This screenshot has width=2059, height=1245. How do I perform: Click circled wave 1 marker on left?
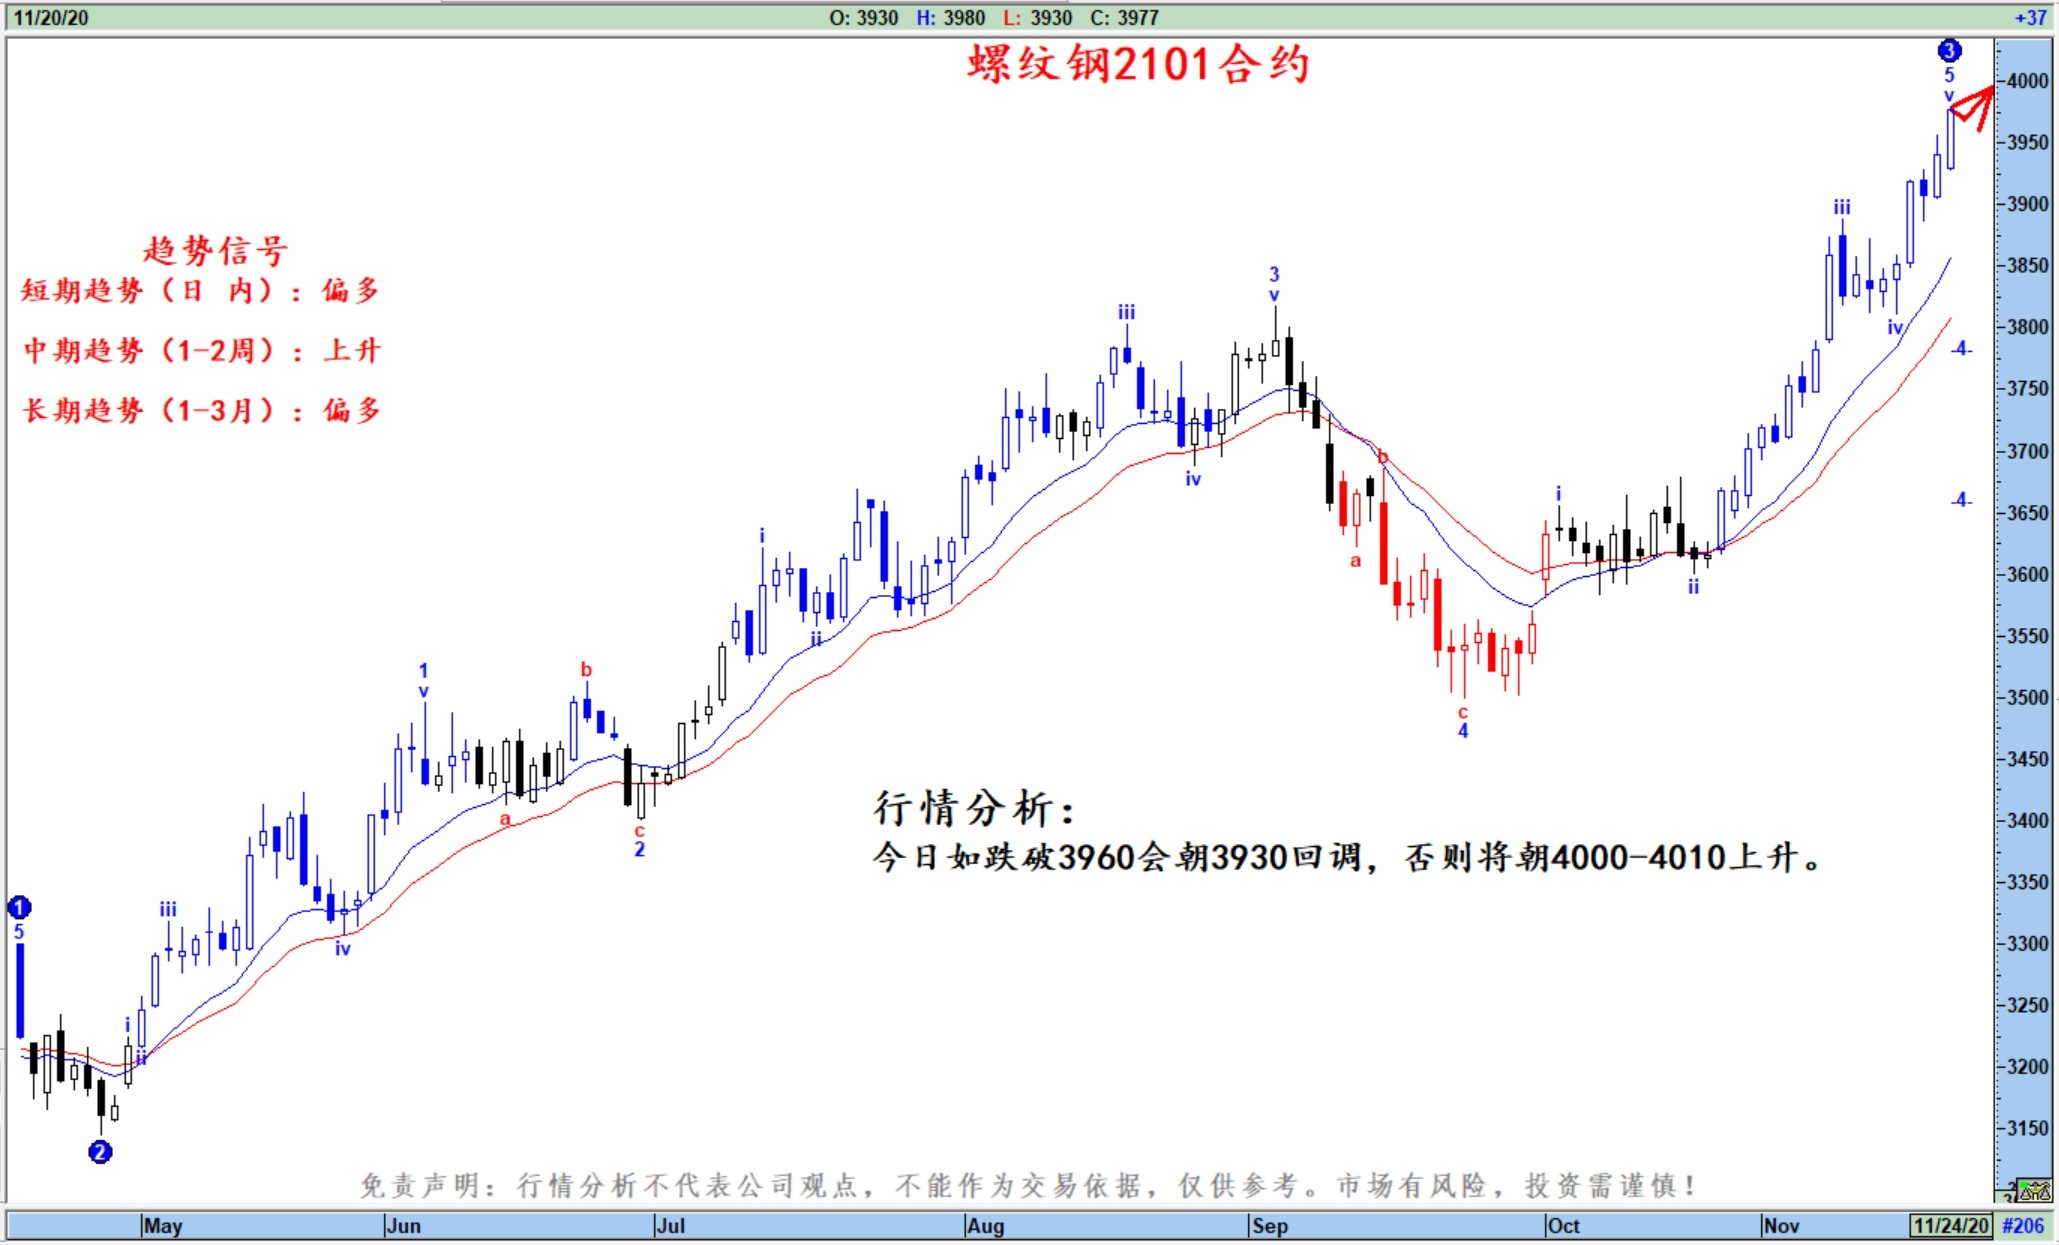(x=19, y=907)
